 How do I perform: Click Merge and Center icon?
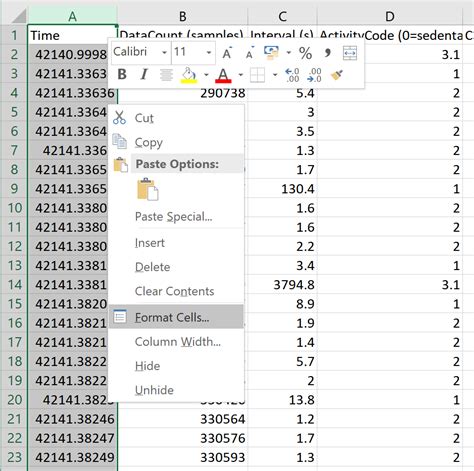pyautogui.click(x=350, y=53)
